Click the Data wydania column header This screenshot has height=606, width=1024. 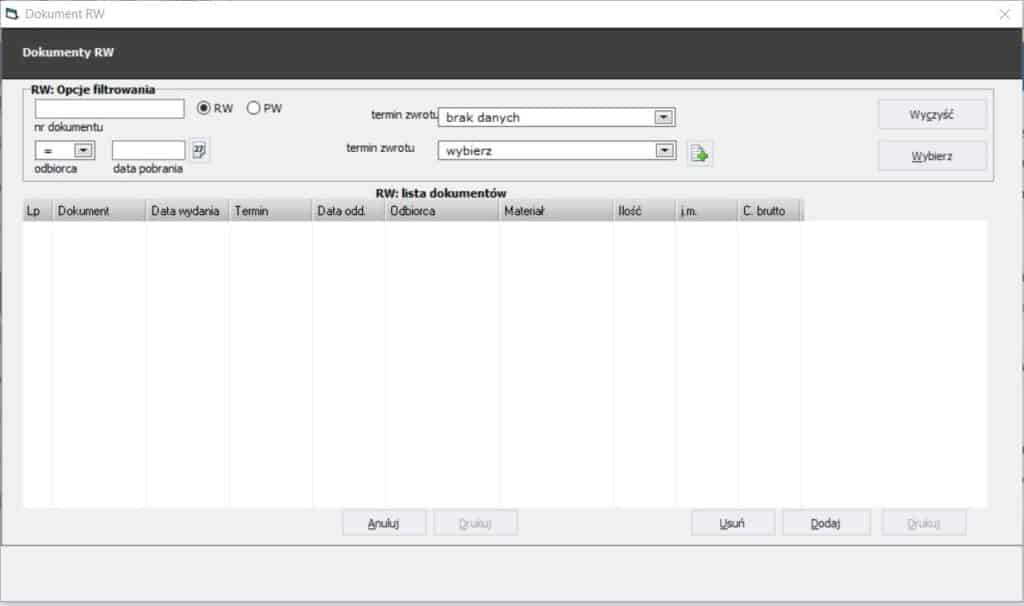pyautogui.click(x=186, y=212)
